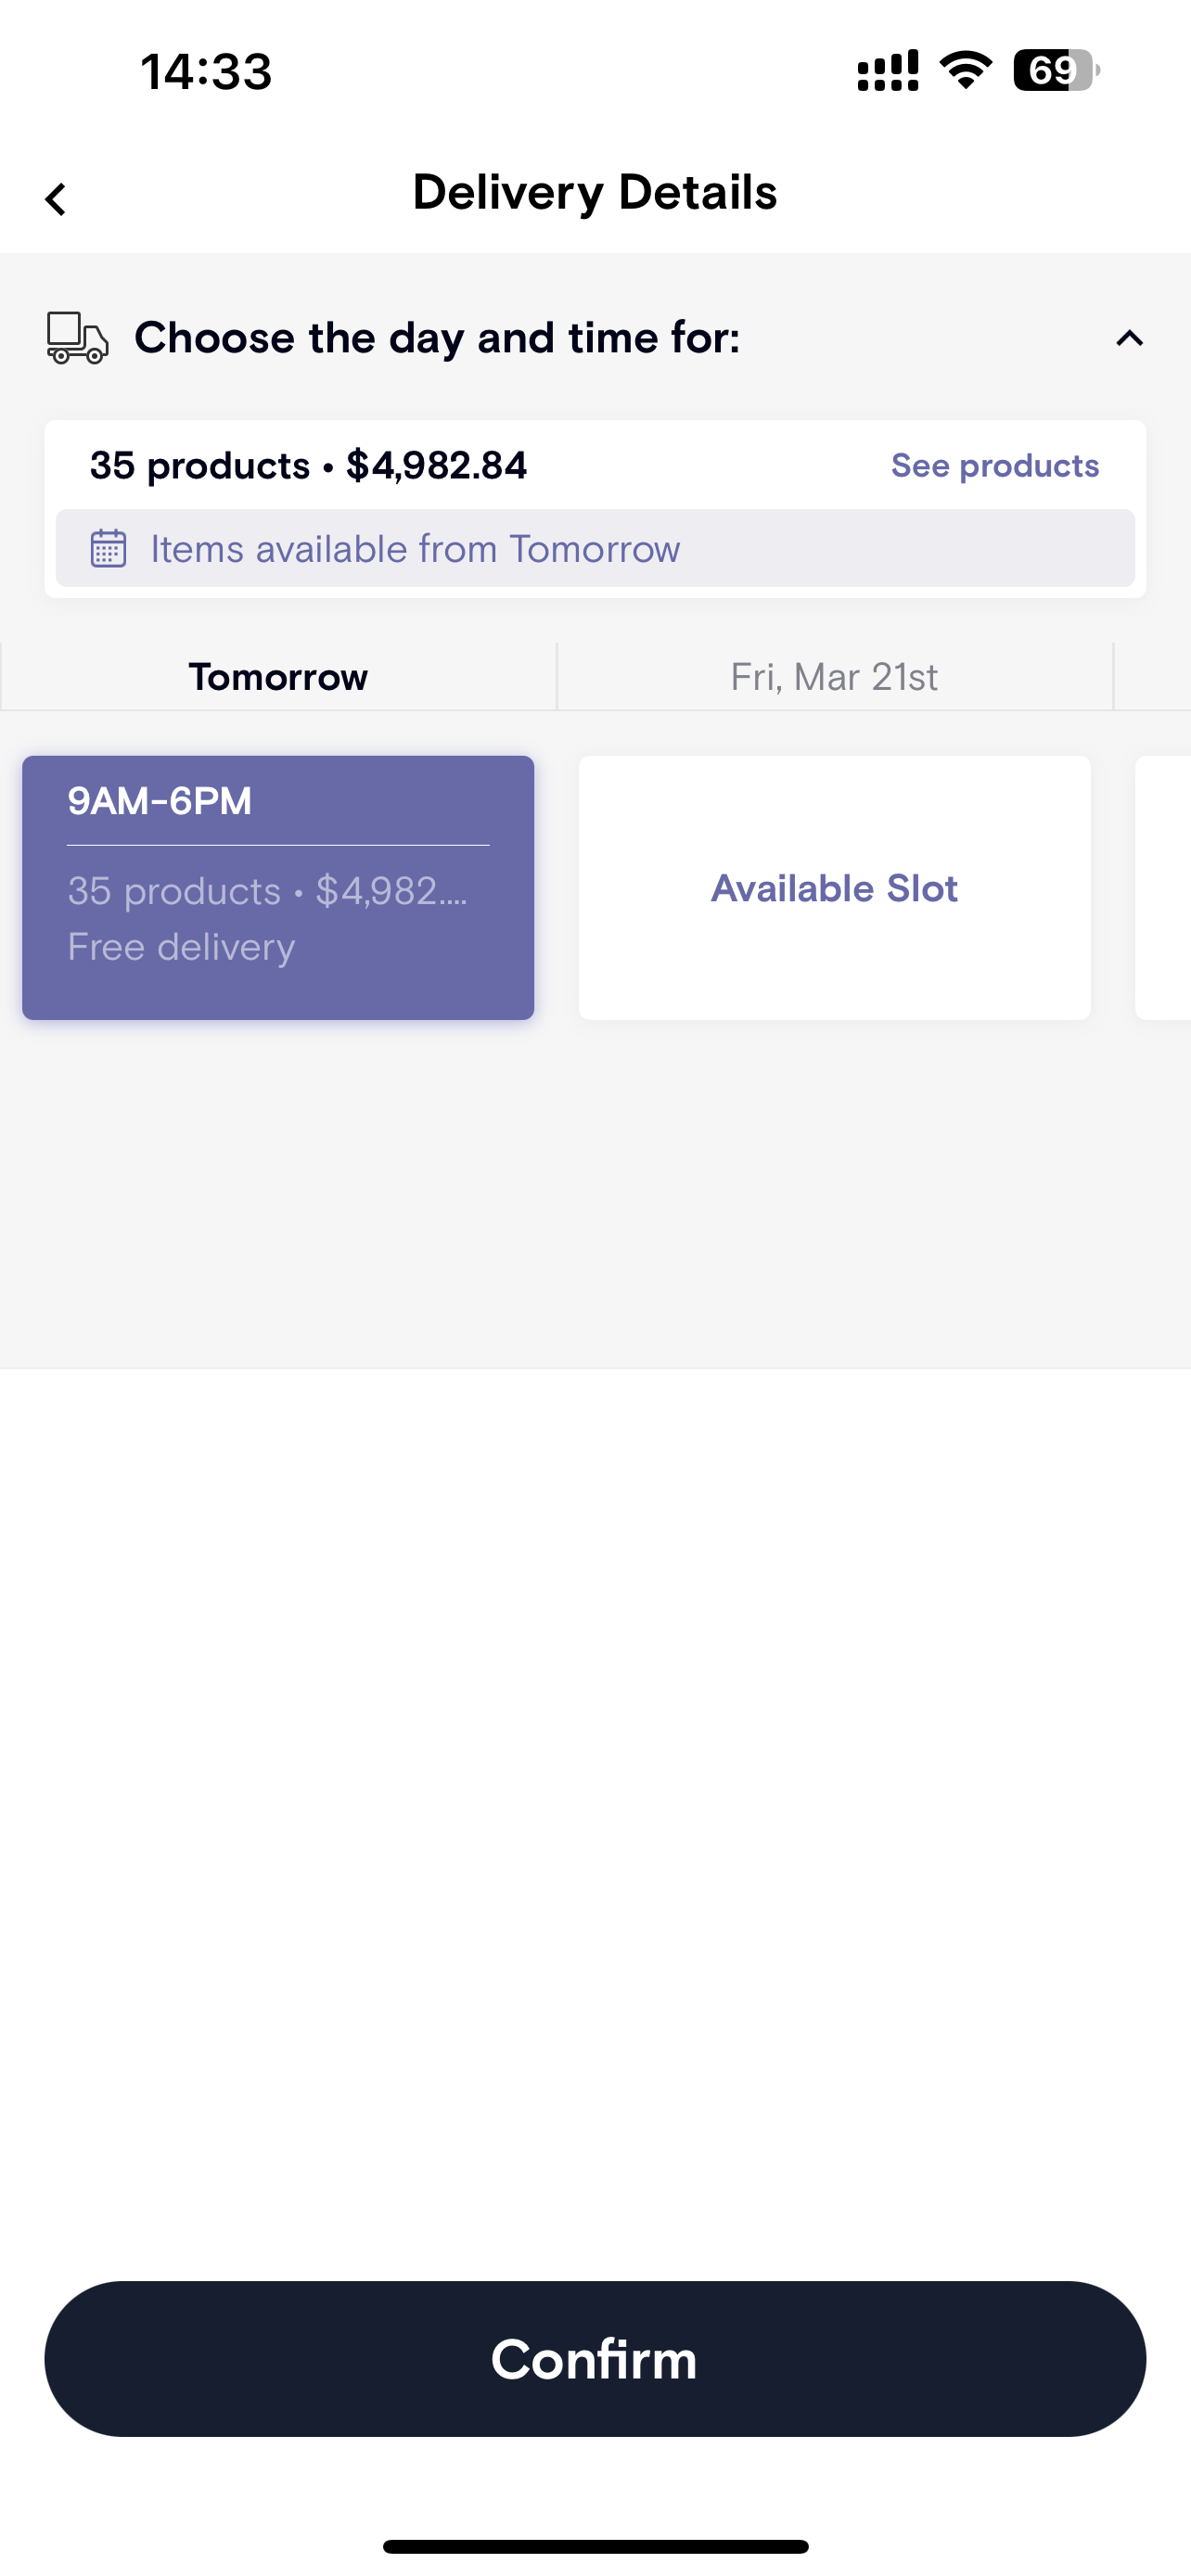Viewport: 1191px width, 2576px height.
Task: Switch to Fri, Mar 21st tab
Action: (835, 677)
